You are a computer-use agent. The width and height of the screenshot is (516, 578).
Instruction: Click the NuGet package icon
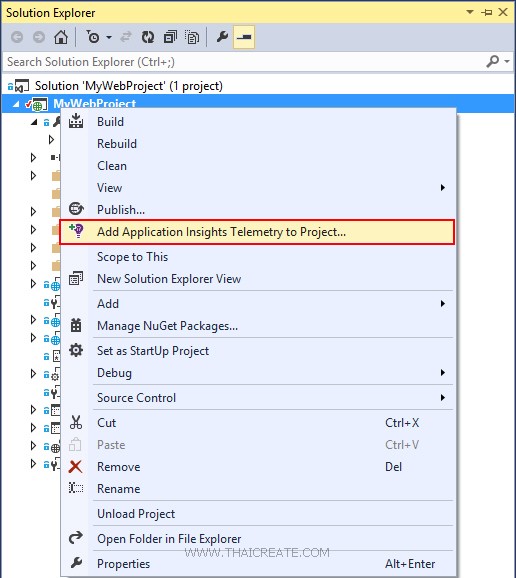[x=76, y=325]
